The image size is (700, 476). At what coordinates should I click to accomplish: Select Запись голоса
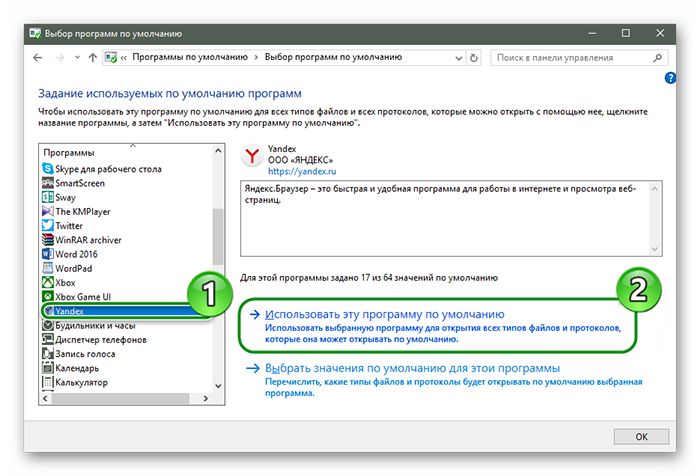point(85,354)
